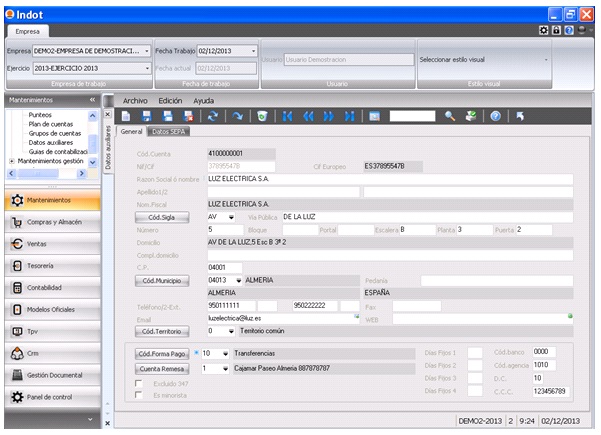Open the blue help question icon
601x435 pixels.
[495, 116]
